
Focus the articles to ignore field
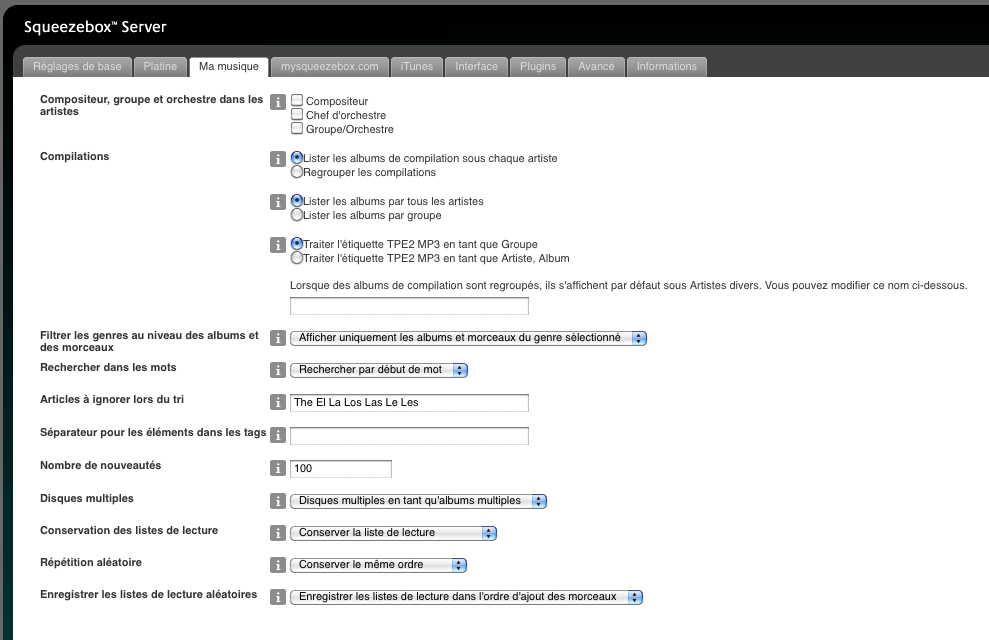pos(409,403)
